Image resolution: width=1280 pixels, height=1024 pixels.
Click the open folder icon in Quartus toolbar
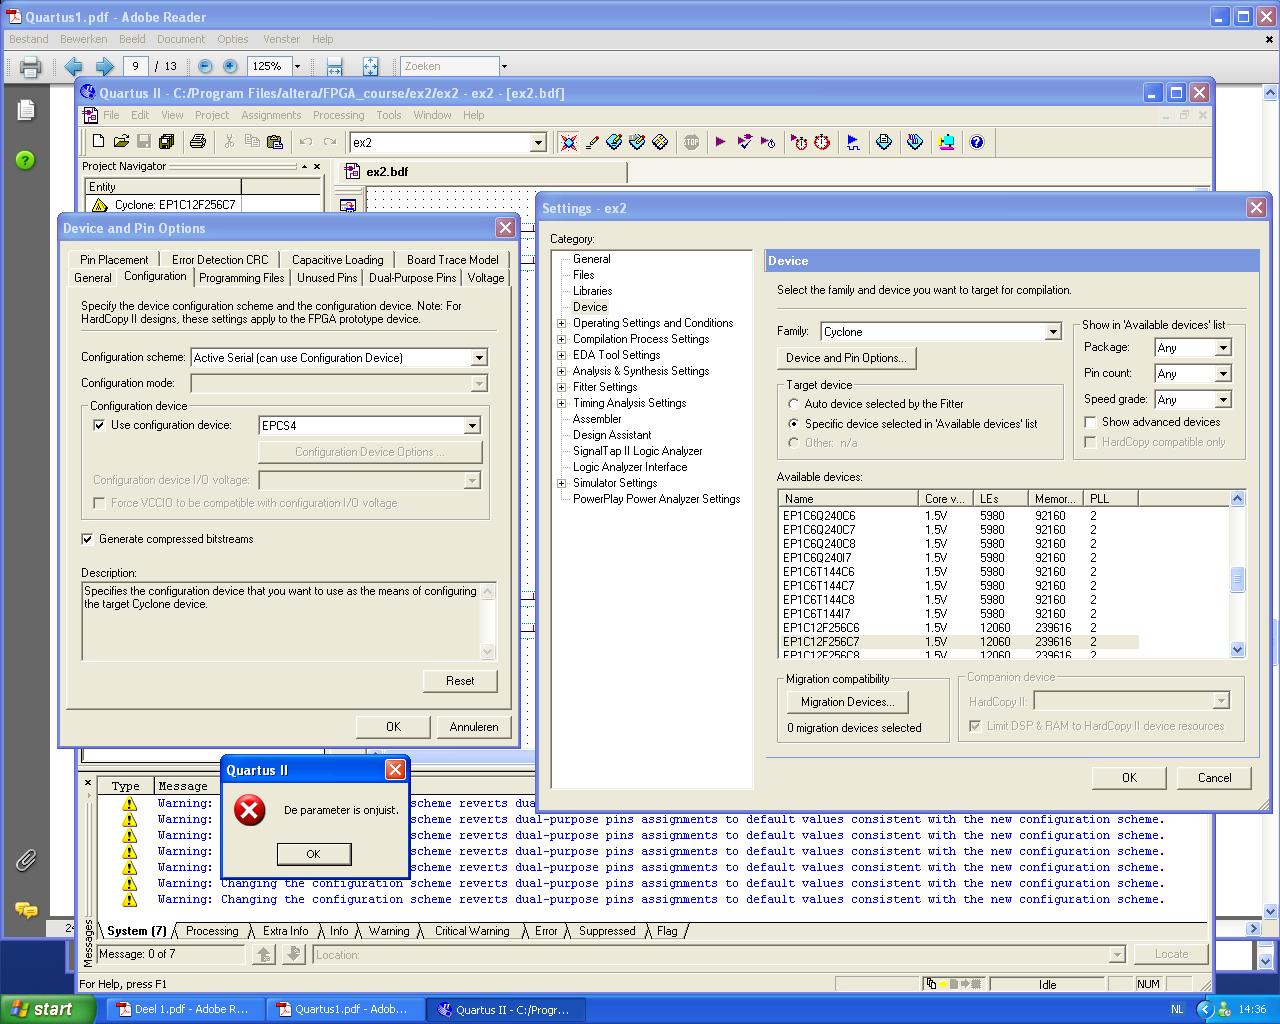click(x=121, y=142)
